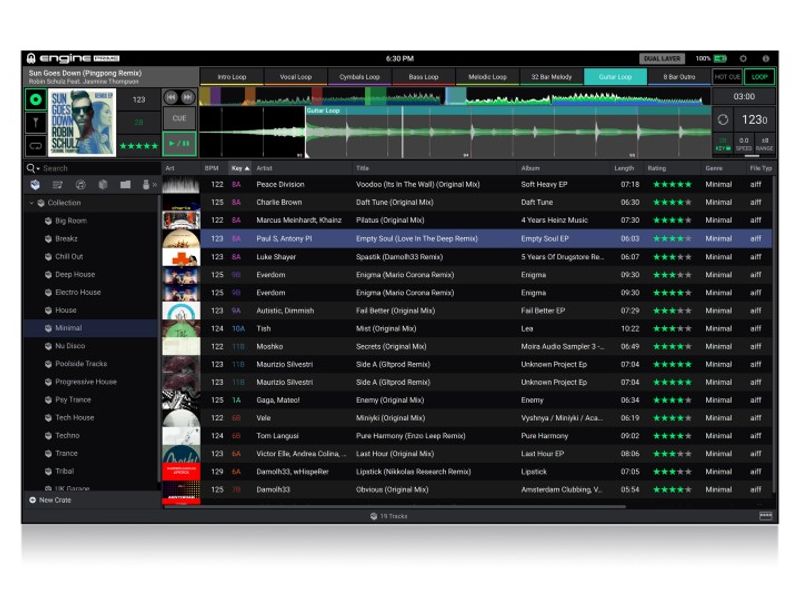Click the New Crate button

pyautogui.click(x=50, y=500)
